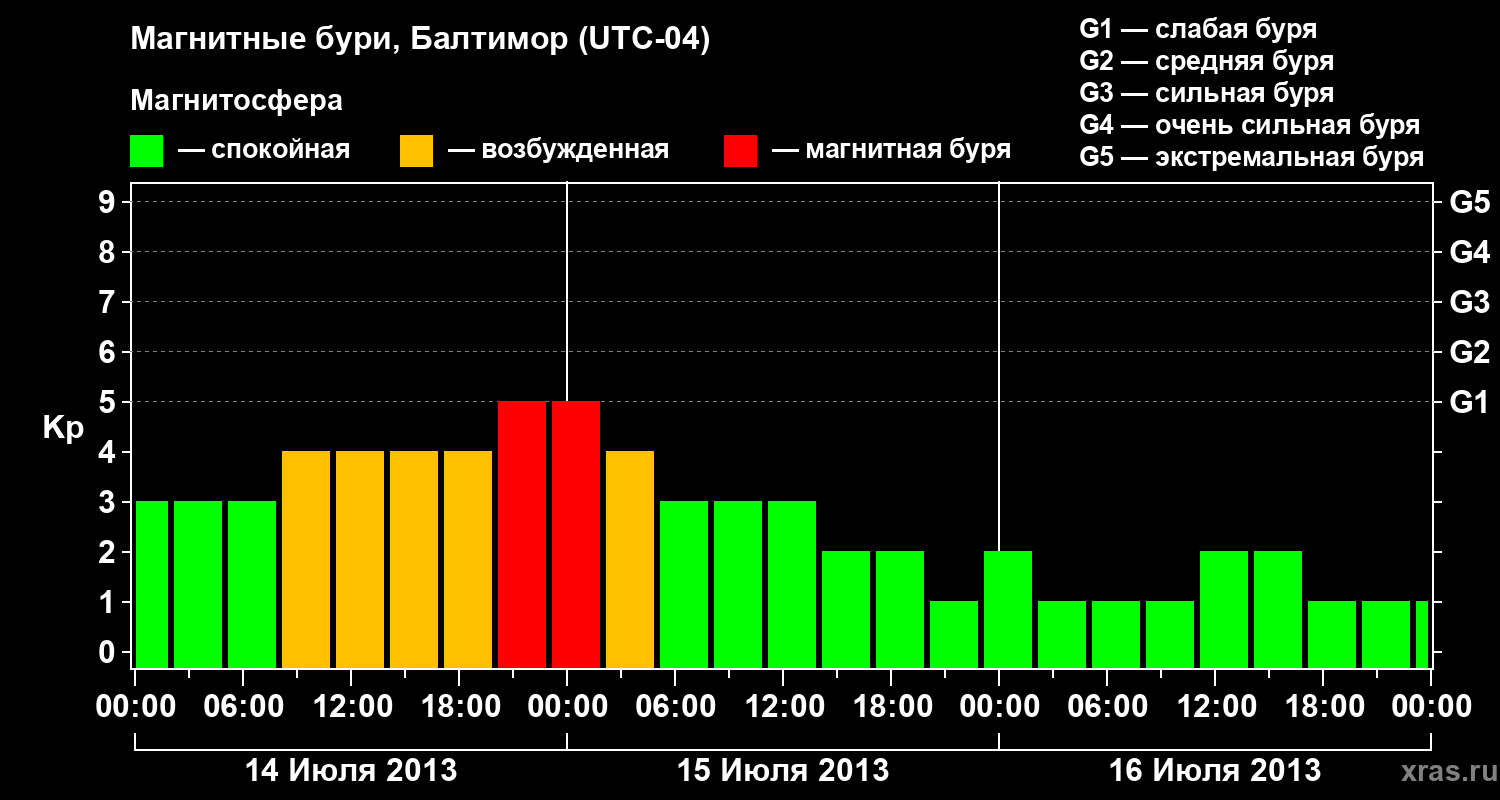This screenshot has width=1500, height=800.
Task: Select the 16 Июля 2013 date label
Action: point(1215,771)
